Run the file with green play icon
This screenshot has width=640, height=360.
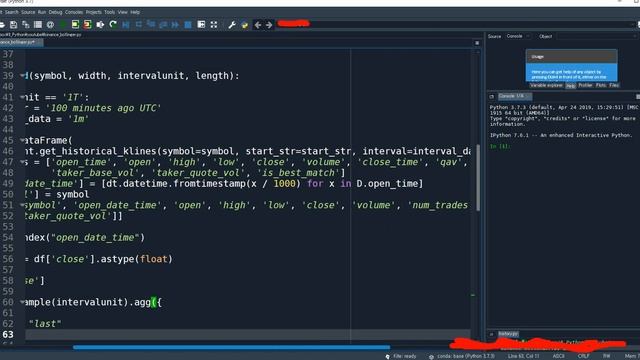click(x=63, y=25)
